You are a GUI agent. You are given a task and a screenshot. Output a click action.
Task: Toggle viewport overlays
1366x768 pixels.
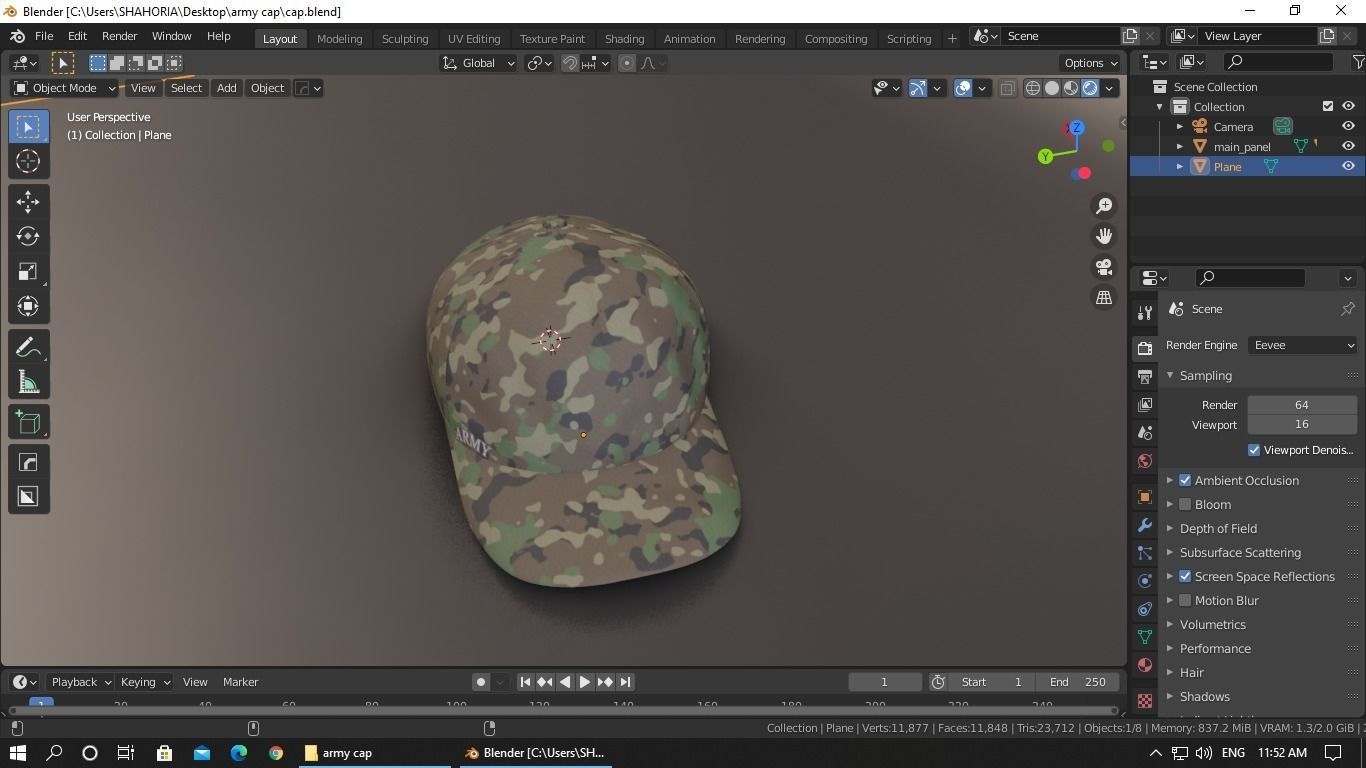[963, 88]
